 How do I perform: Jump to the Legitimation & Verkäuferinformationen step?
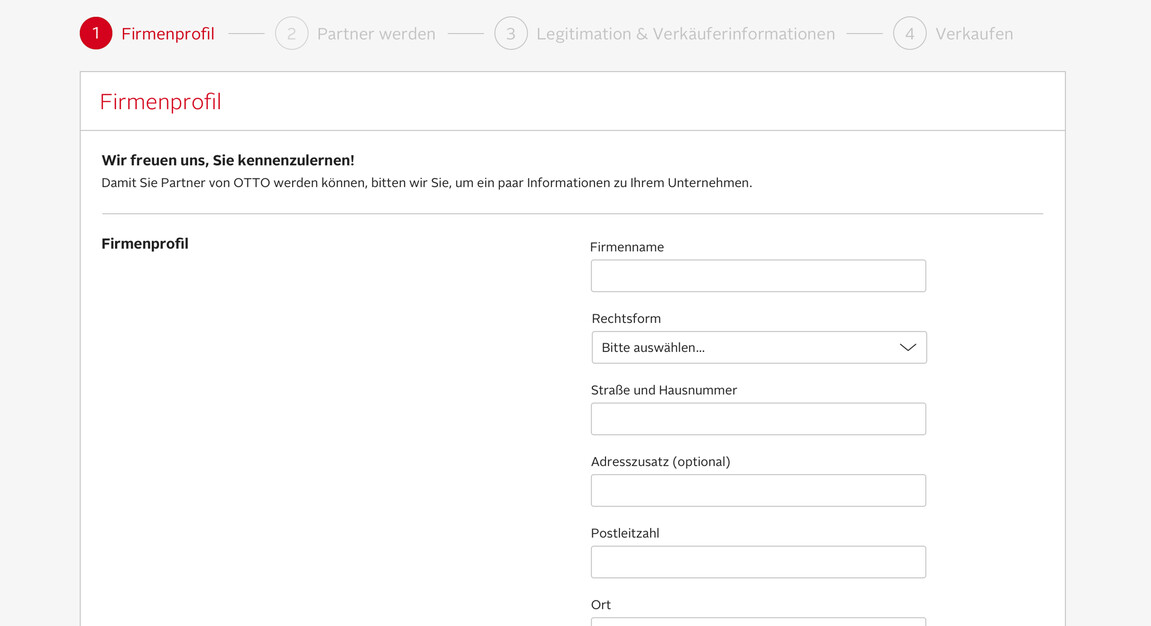pos(686,33)
